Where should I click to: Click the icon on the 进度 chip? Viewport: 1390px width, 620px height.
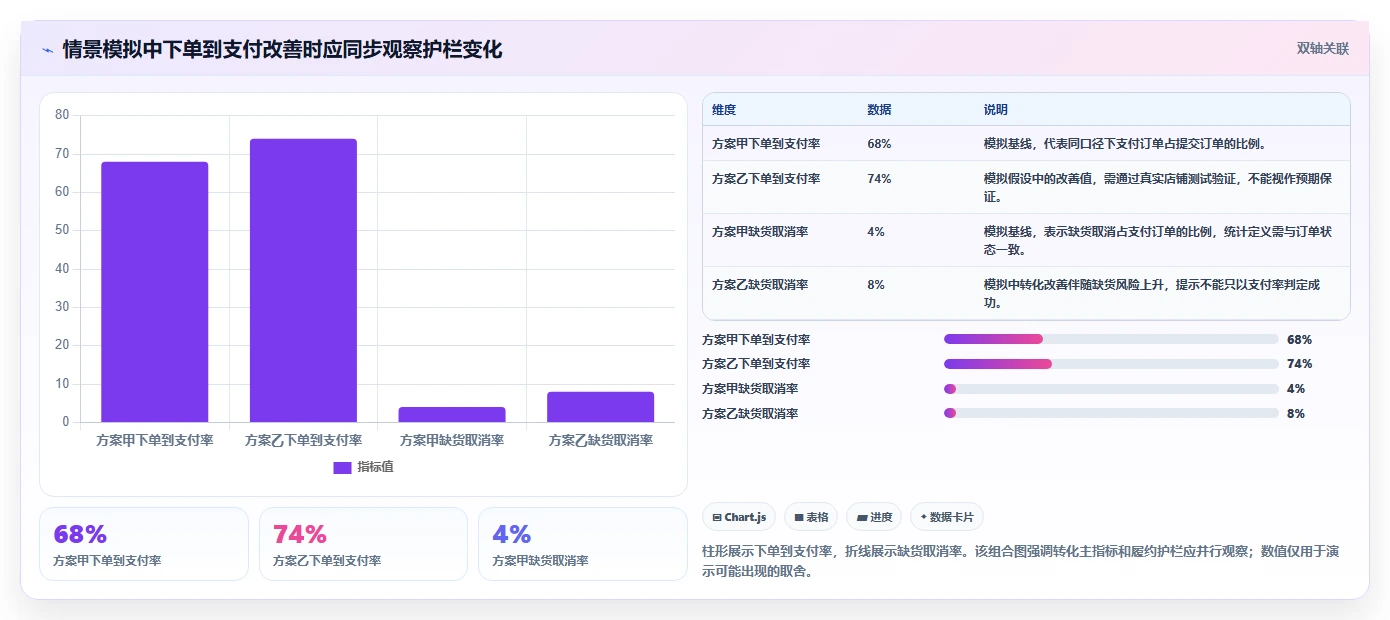coord(862,518)
